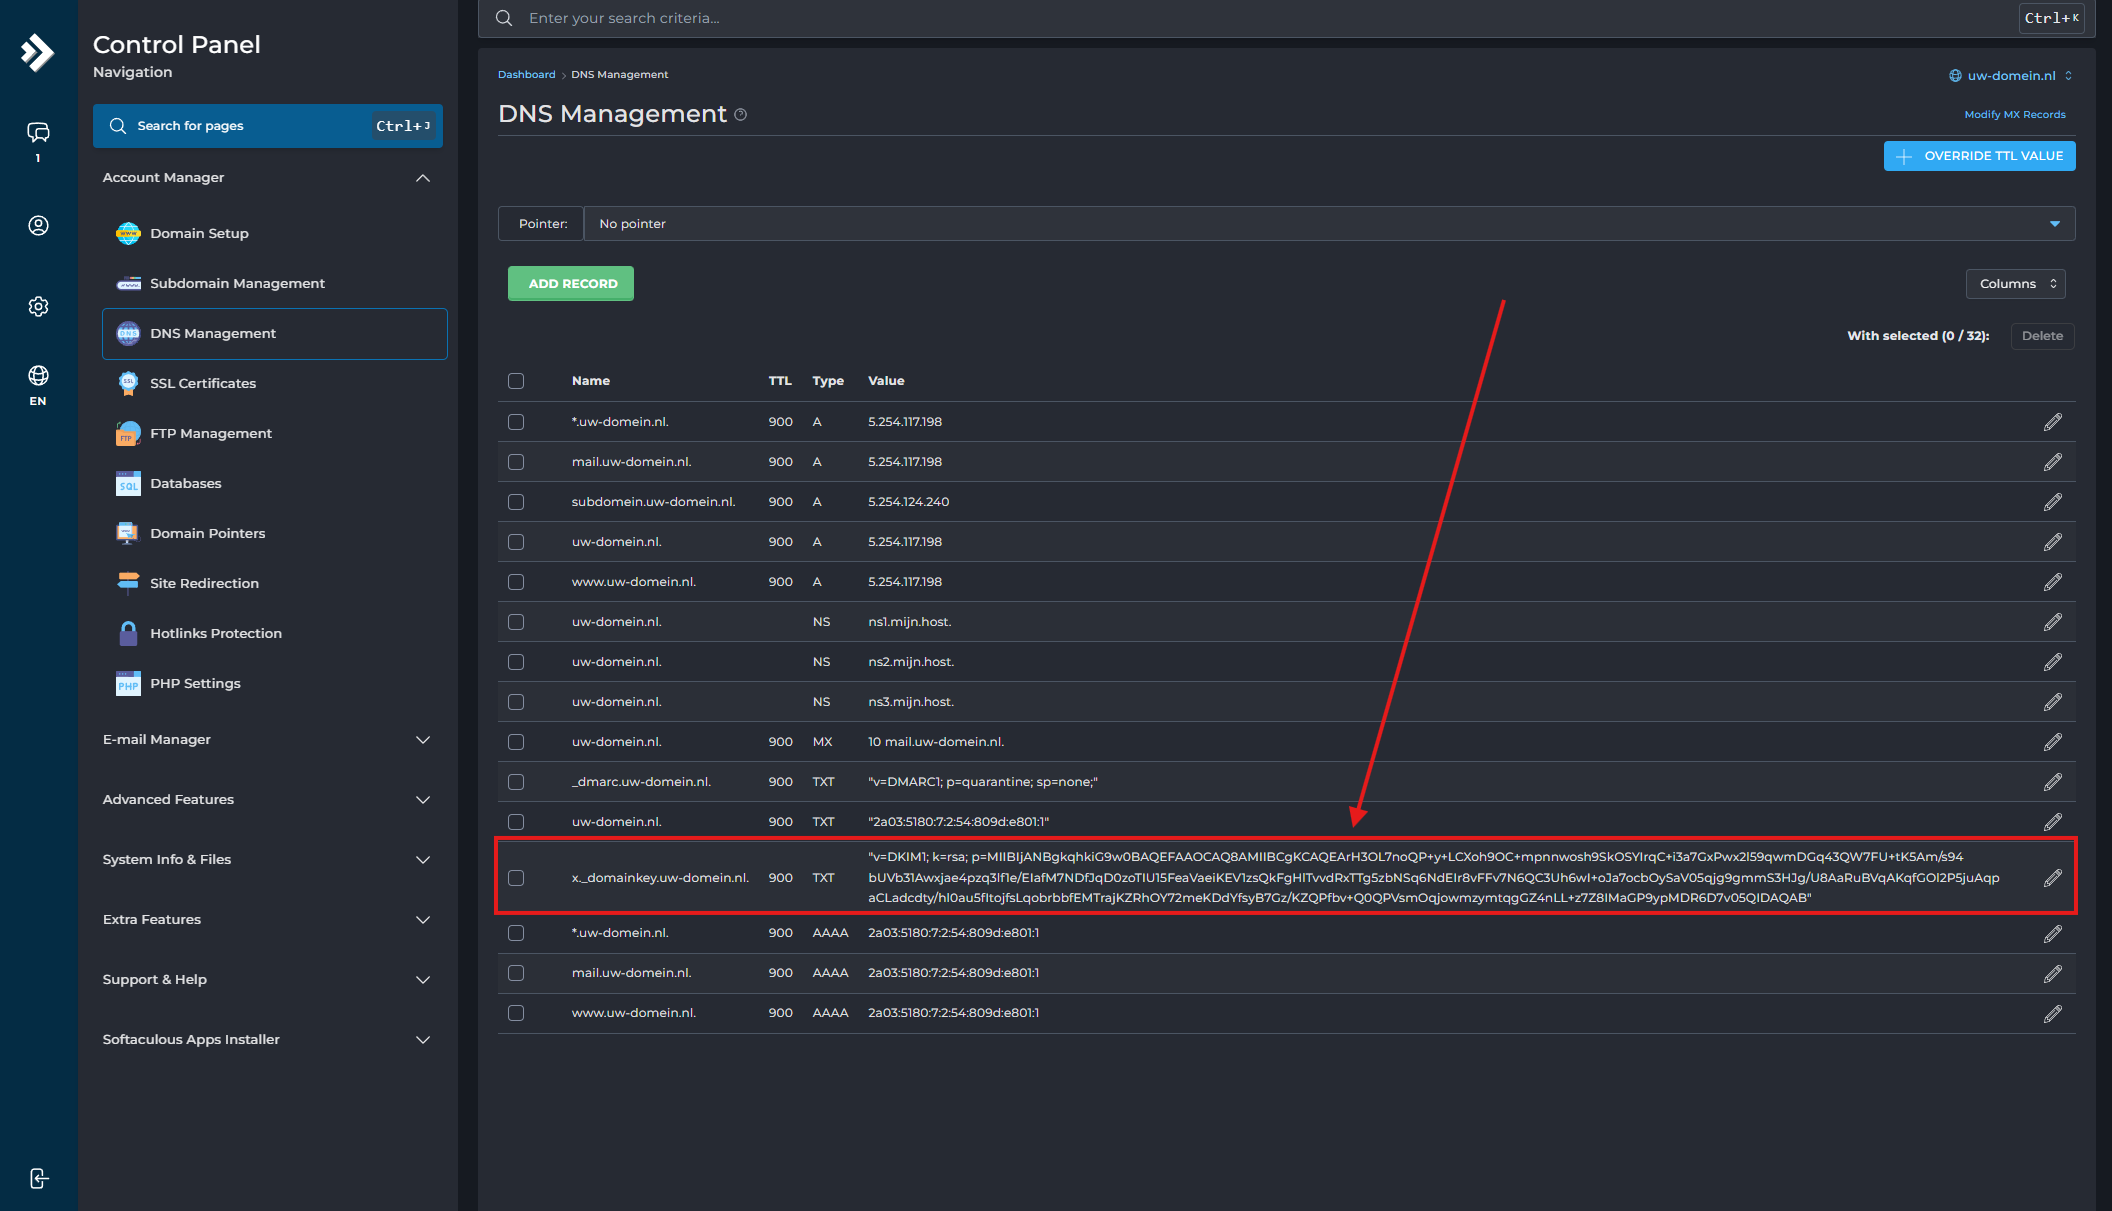Open the Columns dropdown
The image size is (2112, 1211).
click(2015, 284)
